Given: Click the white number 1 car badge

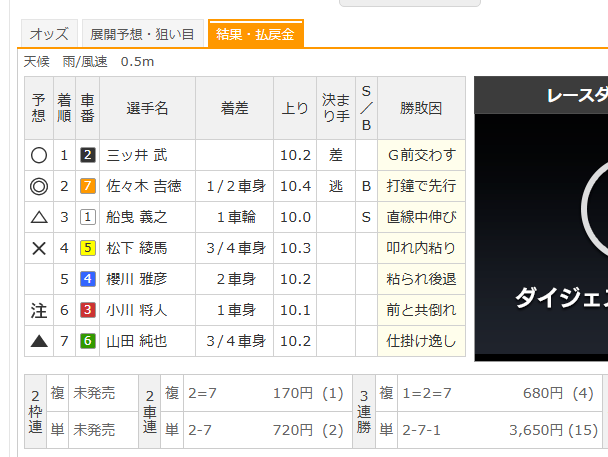Looking at the screenshot, I should (x=88, y=217).
